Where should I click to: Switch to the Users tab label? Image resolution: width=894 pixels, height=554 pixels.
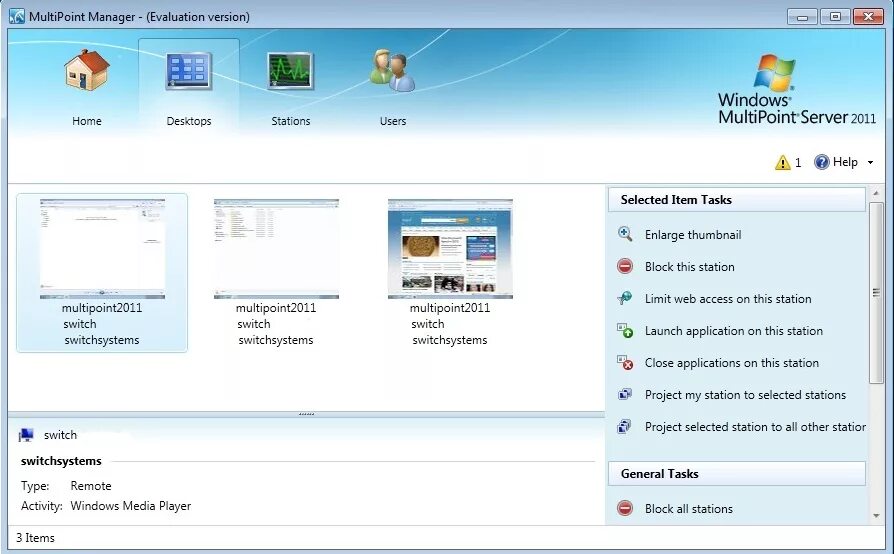point(393,121)
